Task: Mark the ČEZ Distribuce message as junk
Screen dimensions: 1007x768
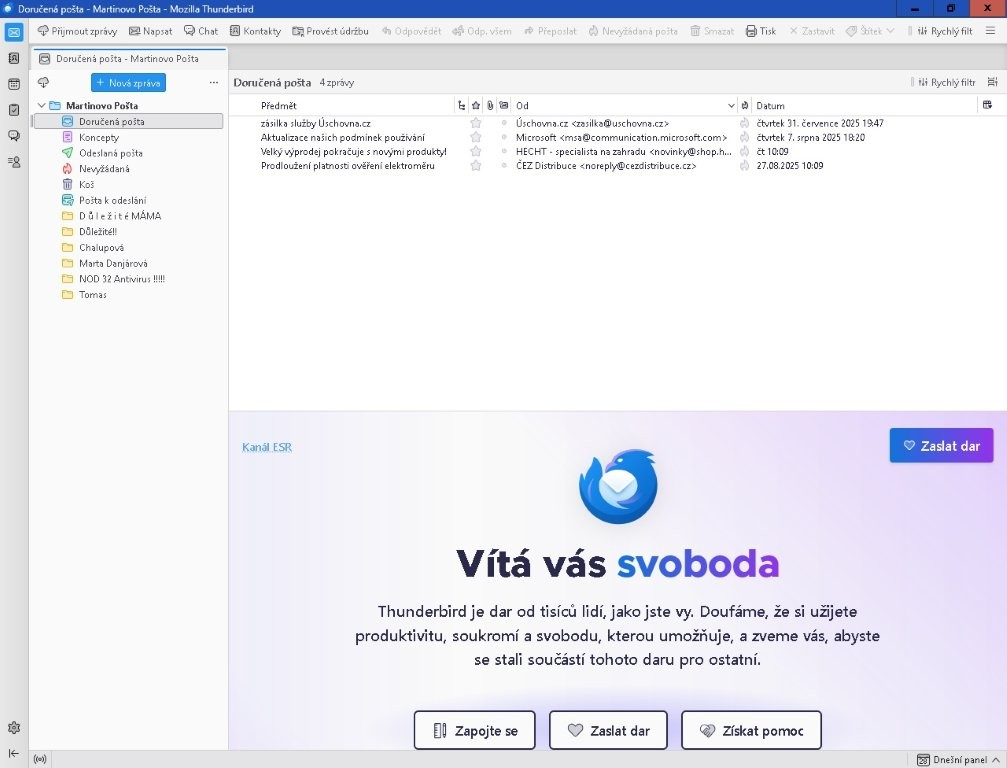Action: pos(744,166)
